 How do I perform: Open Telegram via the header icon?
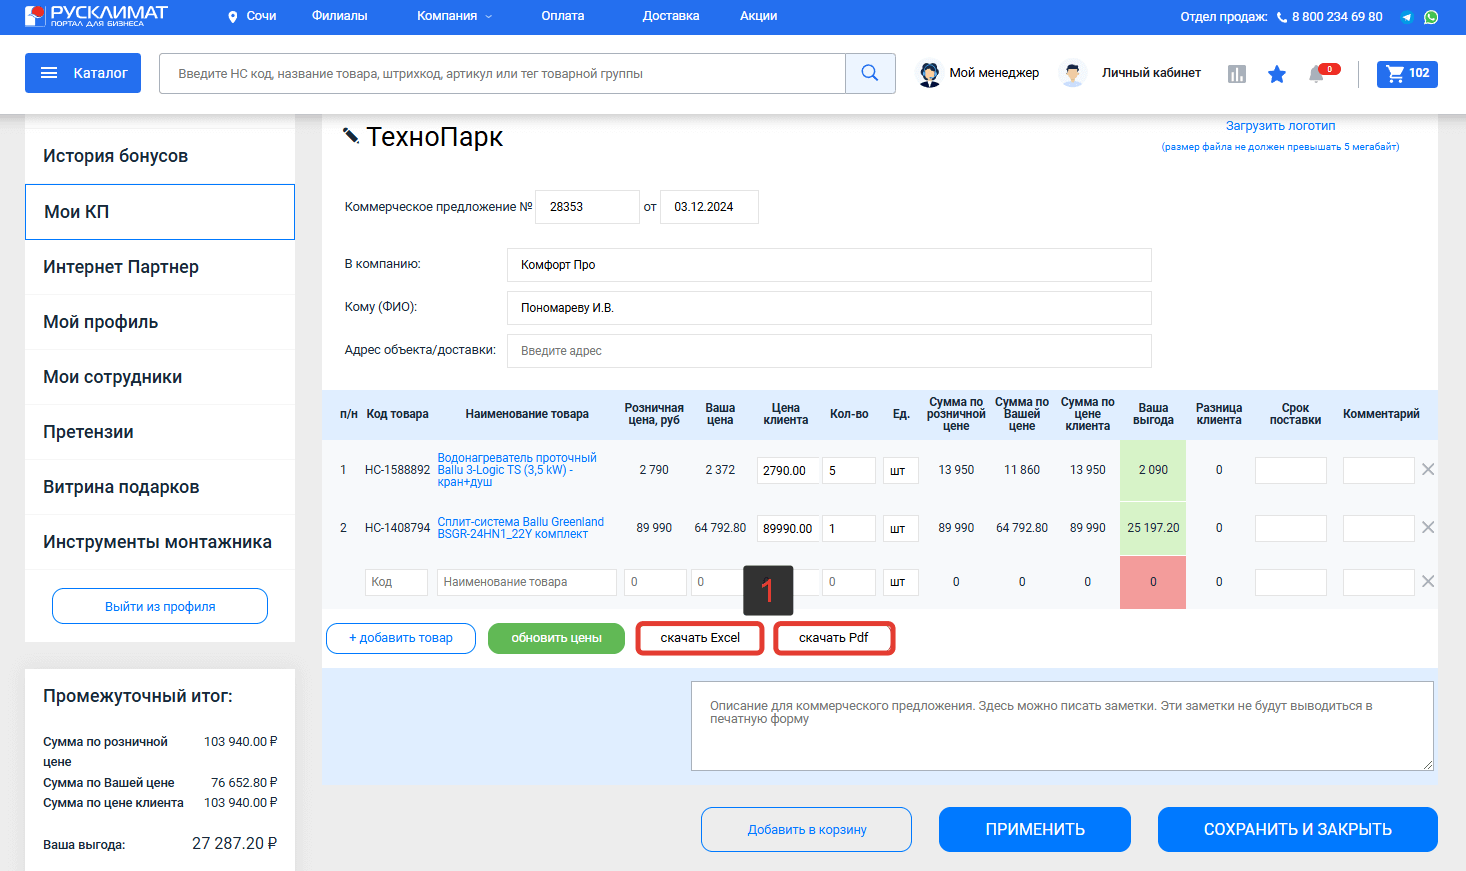click(1407, 17)
